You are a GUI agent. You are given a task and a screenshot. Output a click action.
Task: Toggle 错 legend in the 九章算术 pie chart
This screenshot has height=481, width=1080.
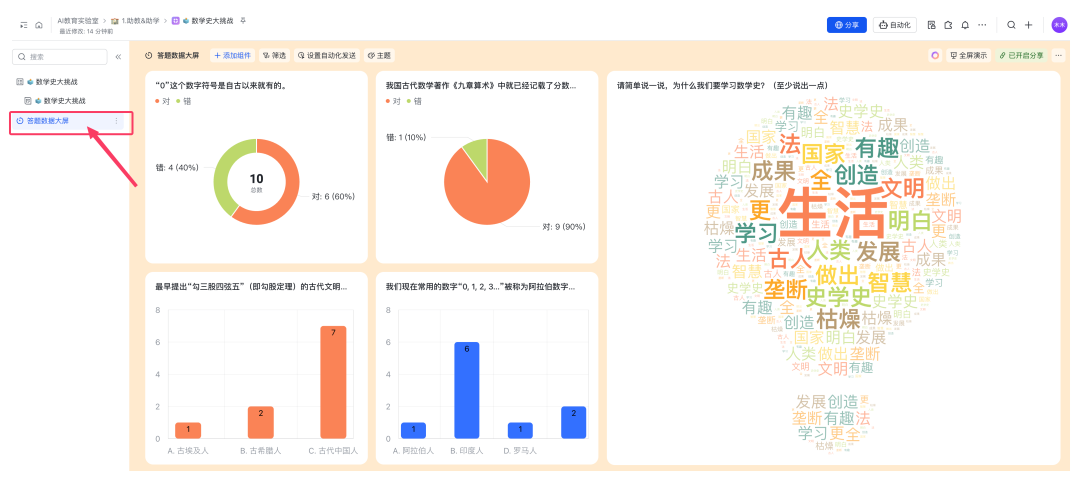(x=413, y=101)
